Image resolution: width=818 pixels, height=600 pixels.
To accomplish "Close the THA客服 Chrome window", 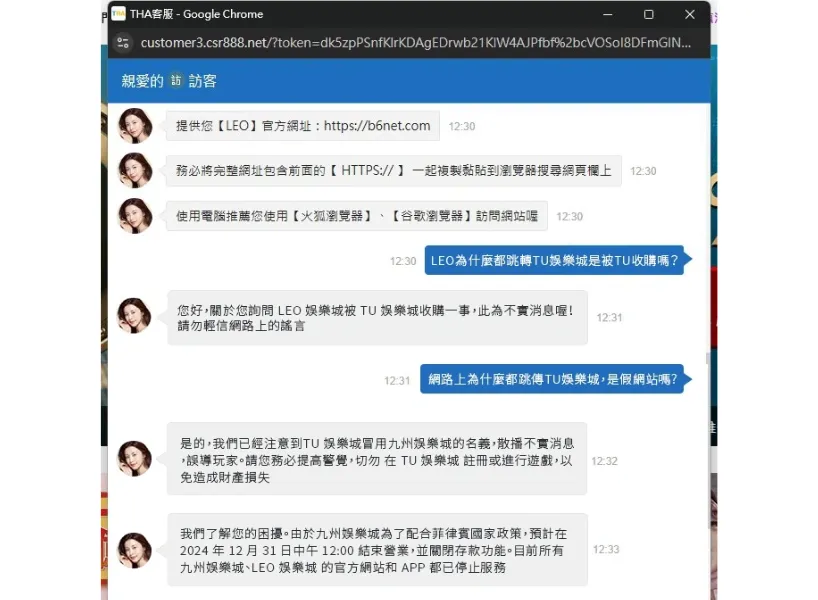I will (x=690, y=15).
